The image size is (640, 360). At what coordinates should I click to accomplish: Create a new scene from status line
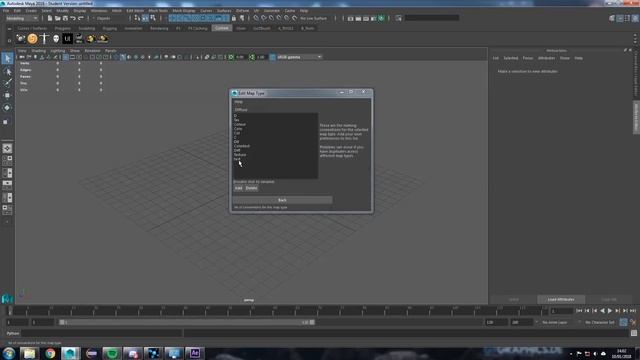click(x=50, y=18)
